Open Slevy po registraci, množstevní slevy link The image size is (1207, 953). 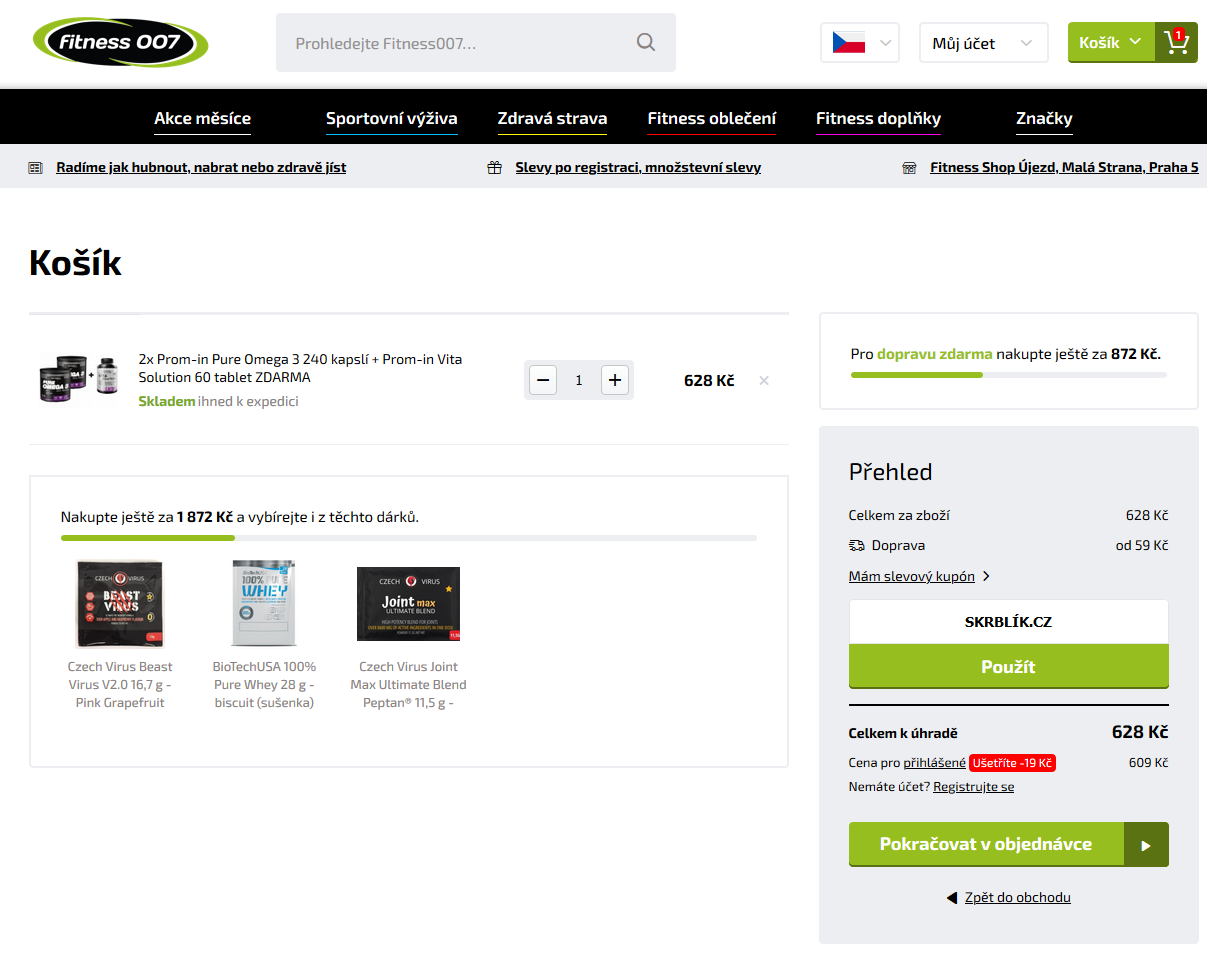tap(638, 168)
